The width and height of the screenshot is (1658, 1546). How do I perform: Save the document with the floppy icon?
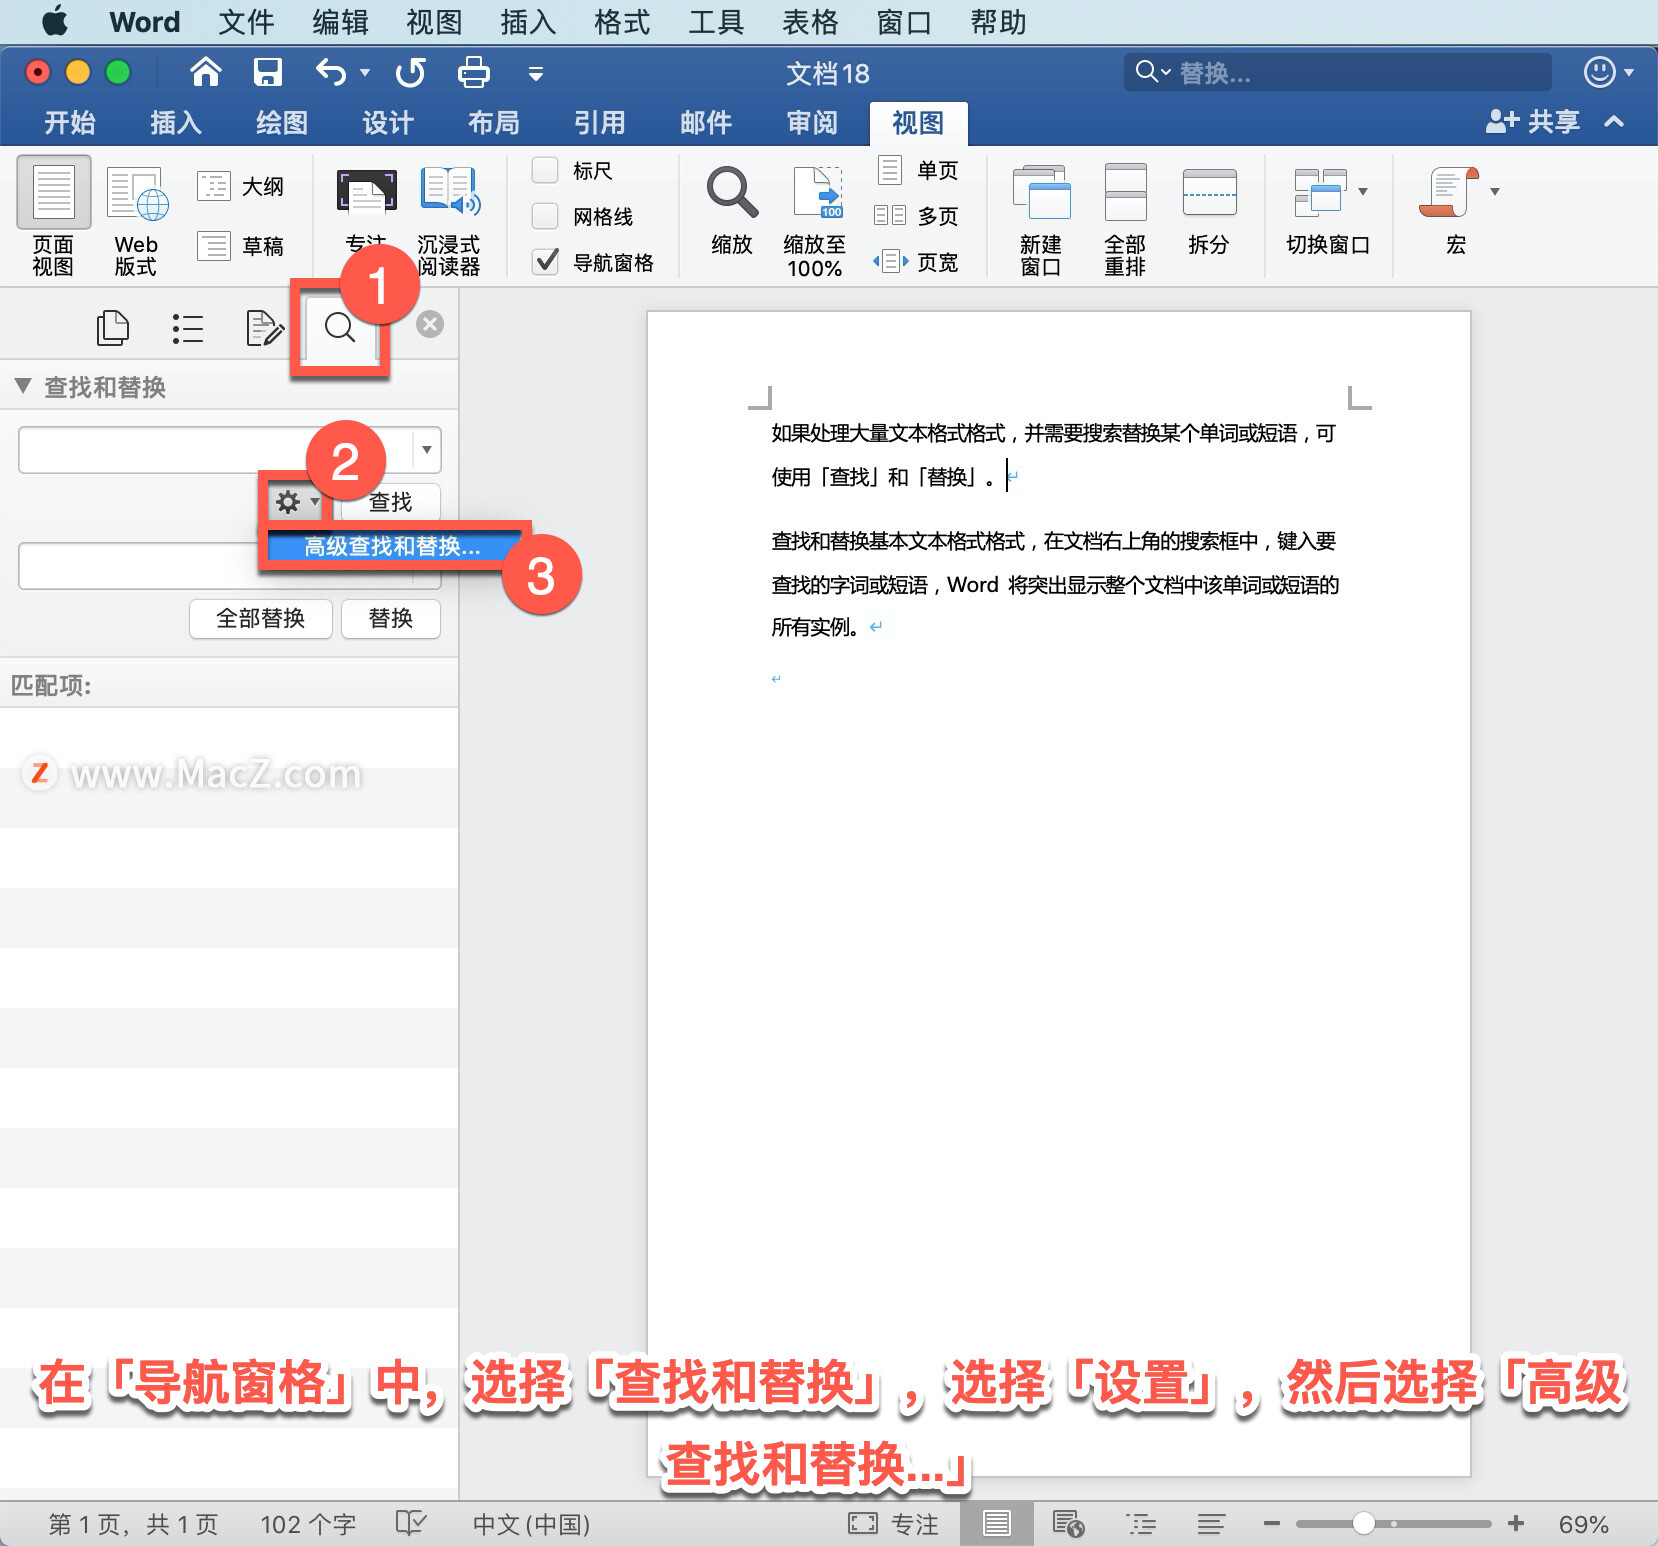coord(267,72)
